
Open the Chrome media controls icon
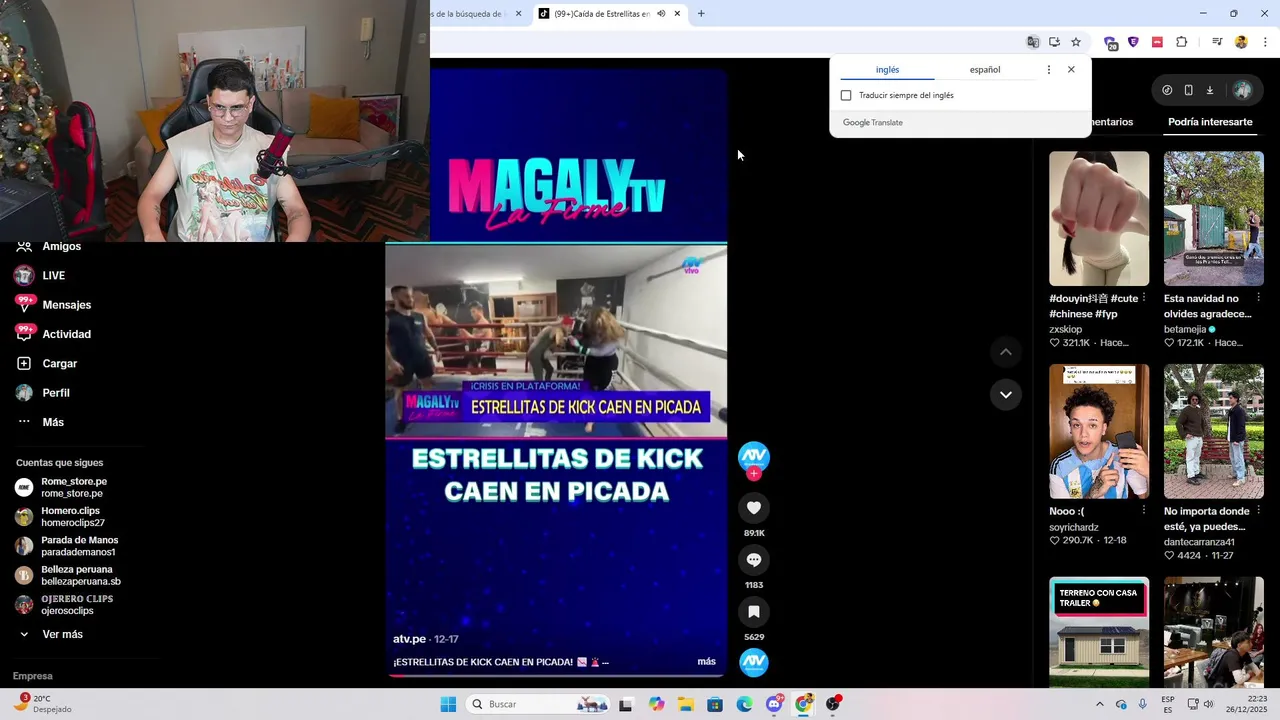click(1217, 42)
